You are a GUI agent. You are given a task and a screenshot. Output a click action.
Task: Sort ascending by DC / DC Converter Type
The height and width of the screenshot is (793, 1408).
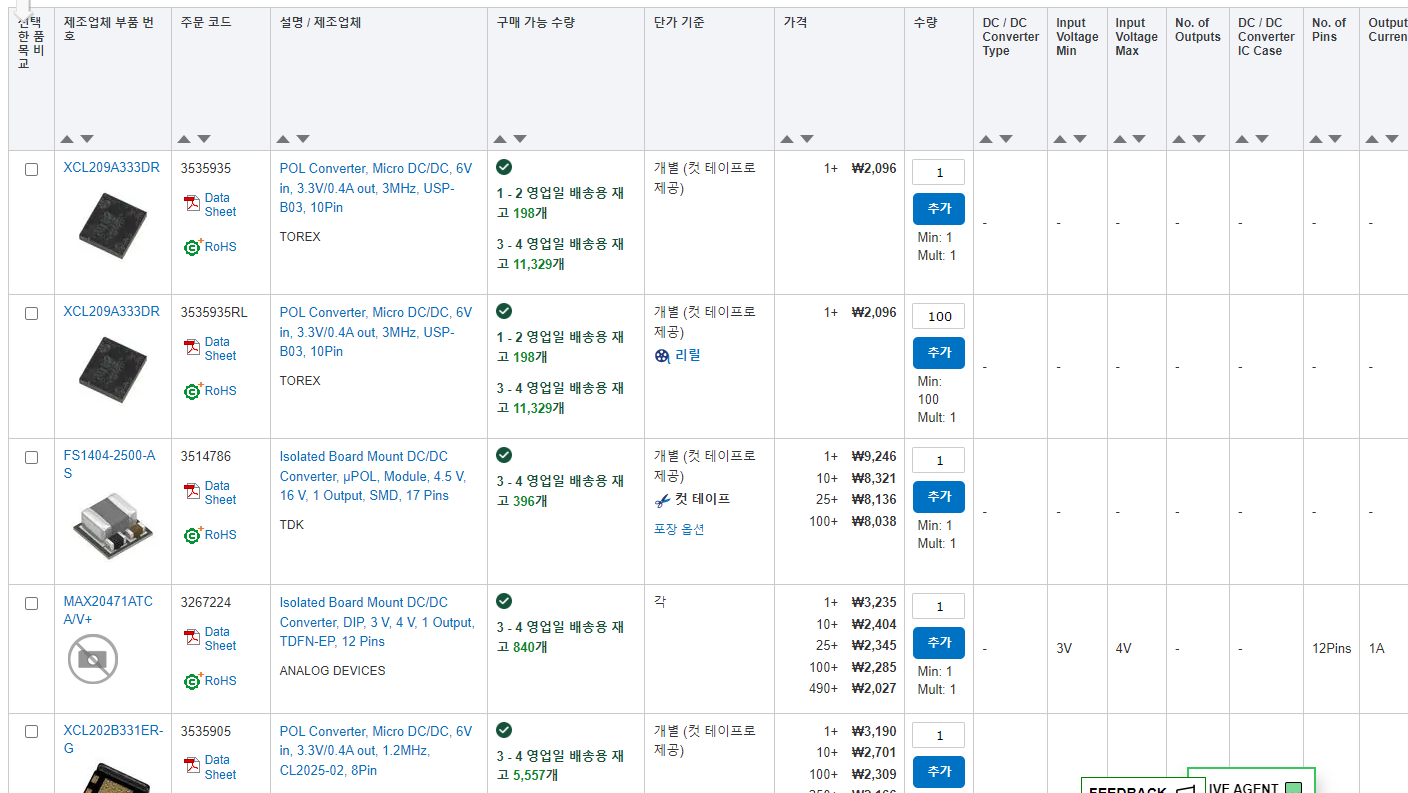click(986, 139)
